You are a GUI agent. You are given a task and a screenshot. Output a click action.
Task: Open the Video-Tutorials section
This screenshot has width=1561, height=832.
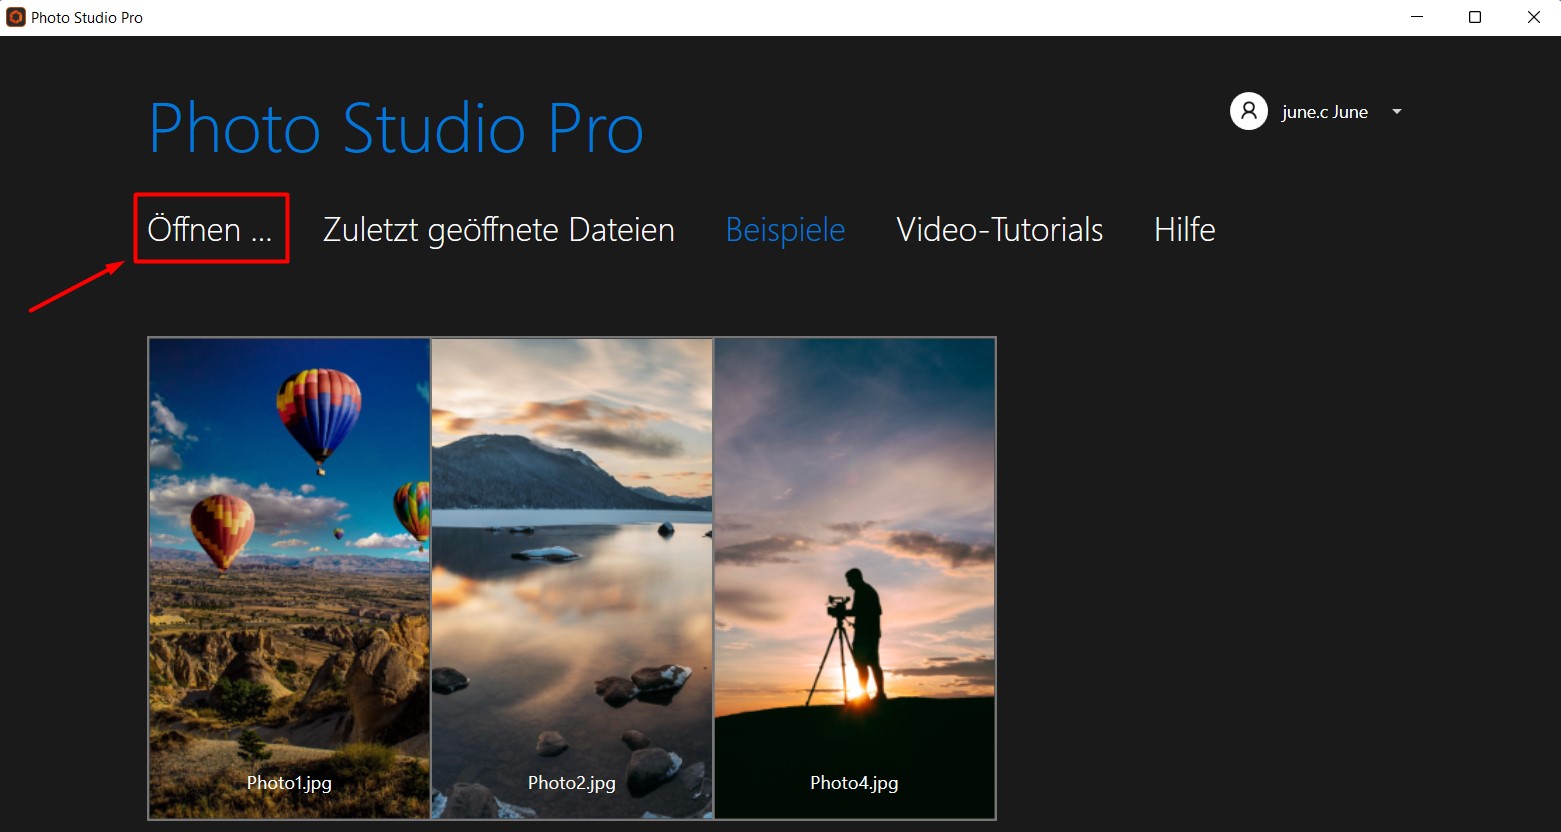(x=1000, y=229)
